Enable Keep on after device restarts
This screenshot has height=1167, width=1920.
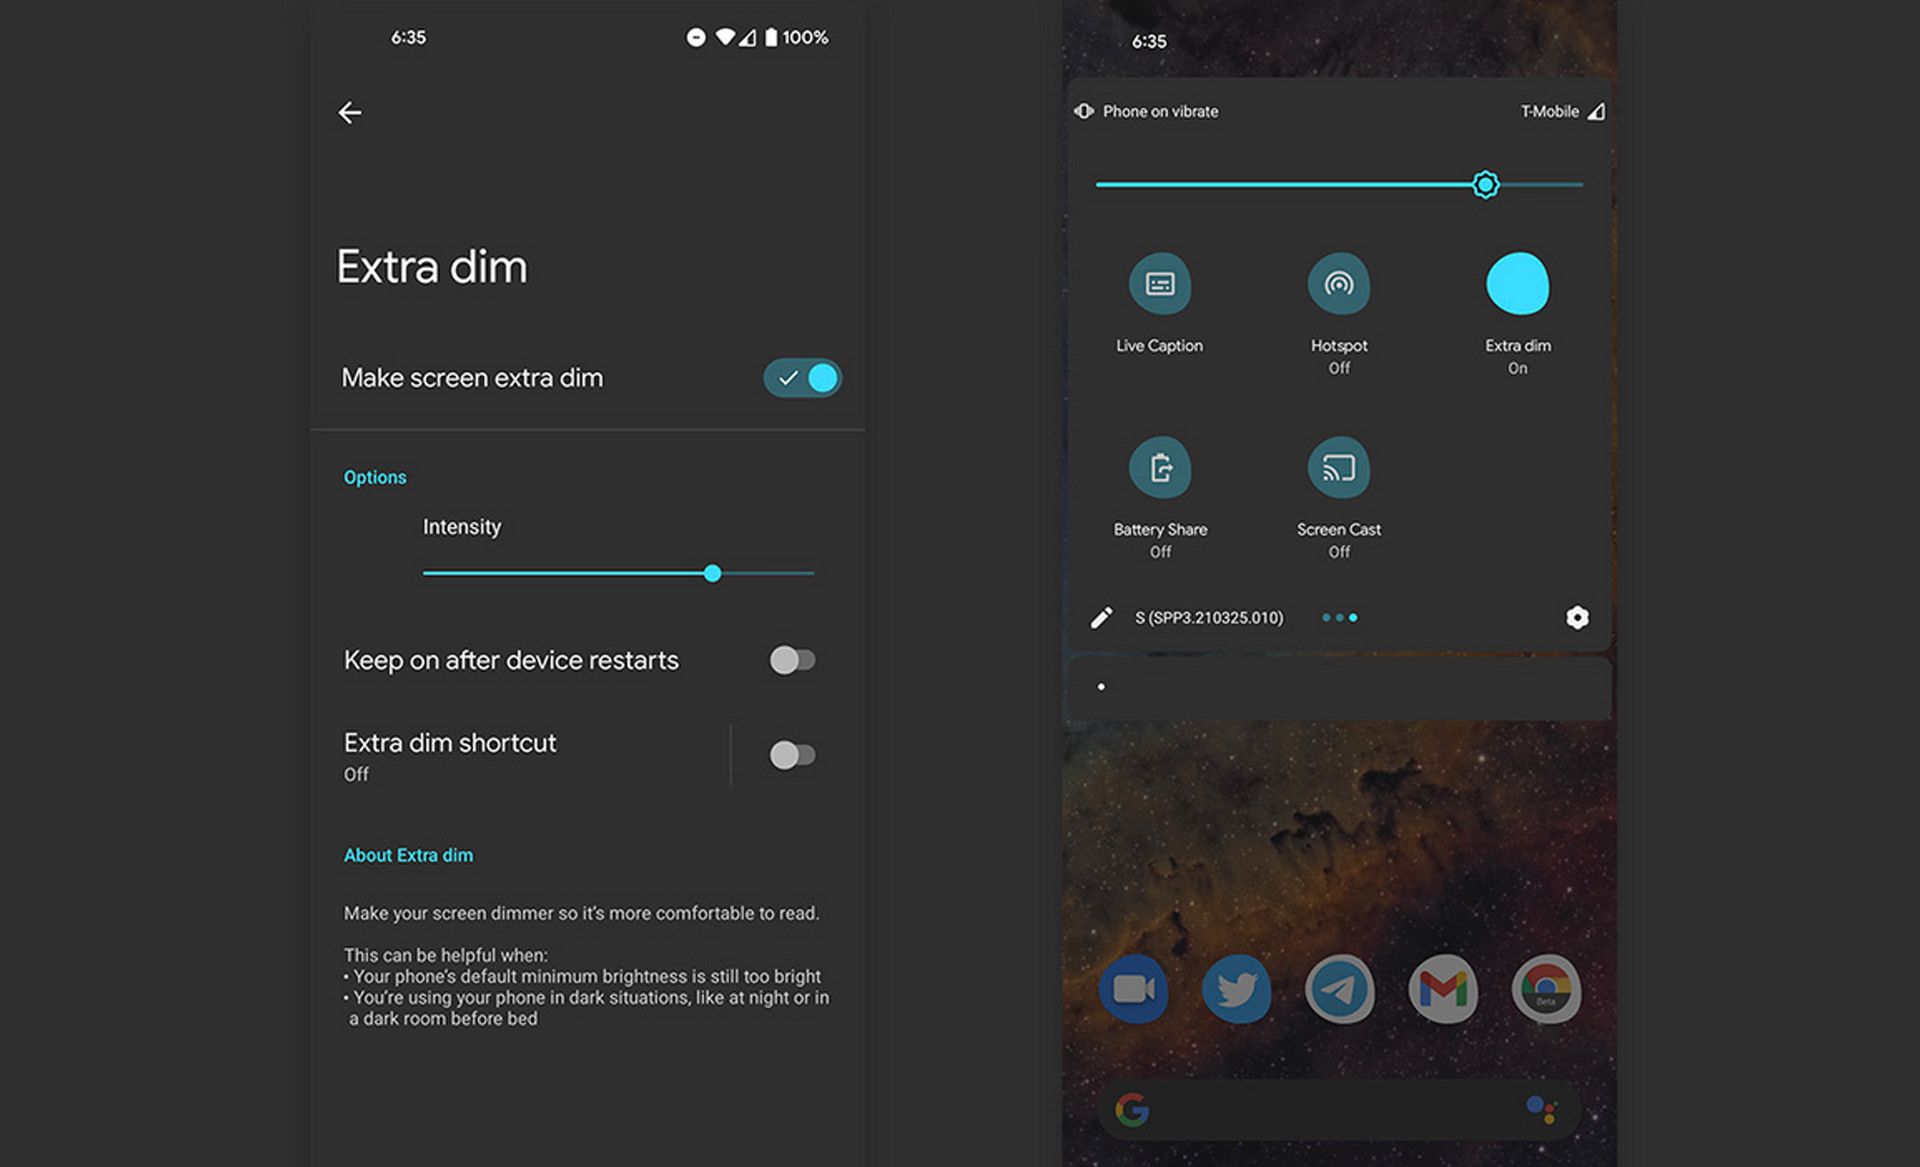(792, 660)
